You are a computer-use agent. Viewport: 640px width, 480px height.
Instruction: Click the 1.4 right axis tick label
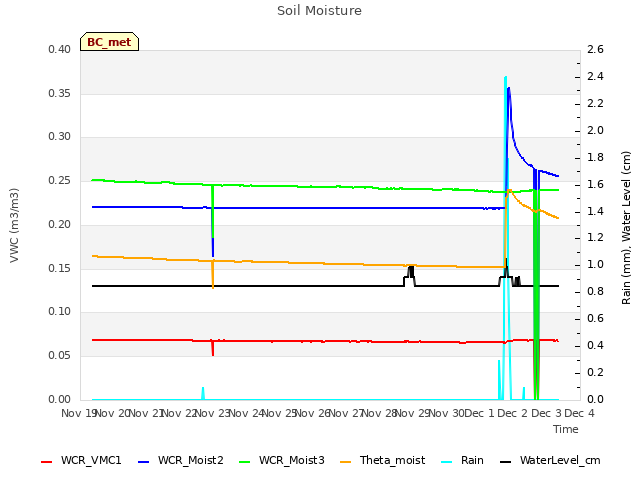(595, 211)
